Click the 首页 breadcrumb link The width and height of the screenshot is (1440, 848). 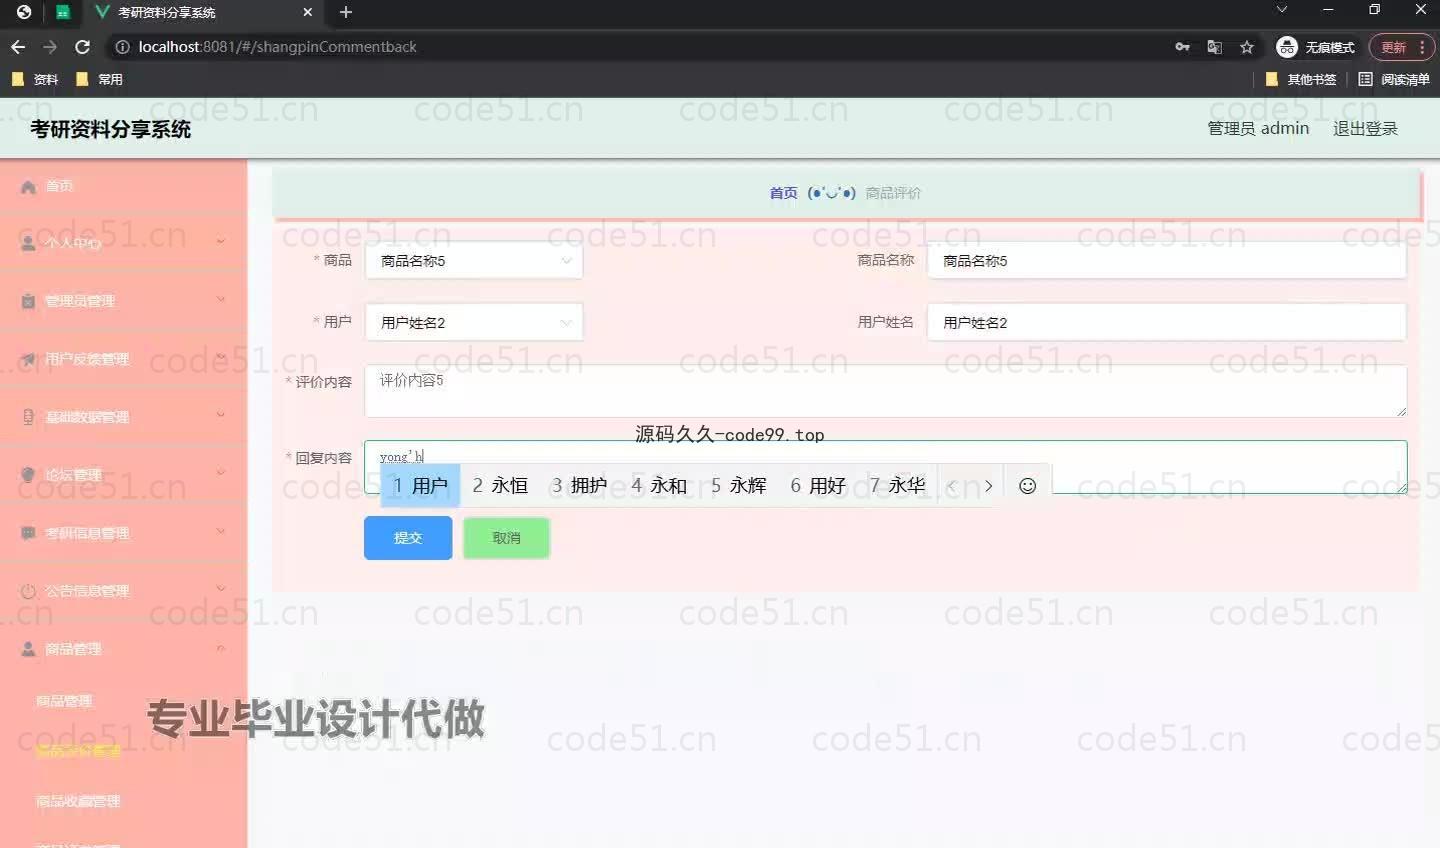(783, 193)
